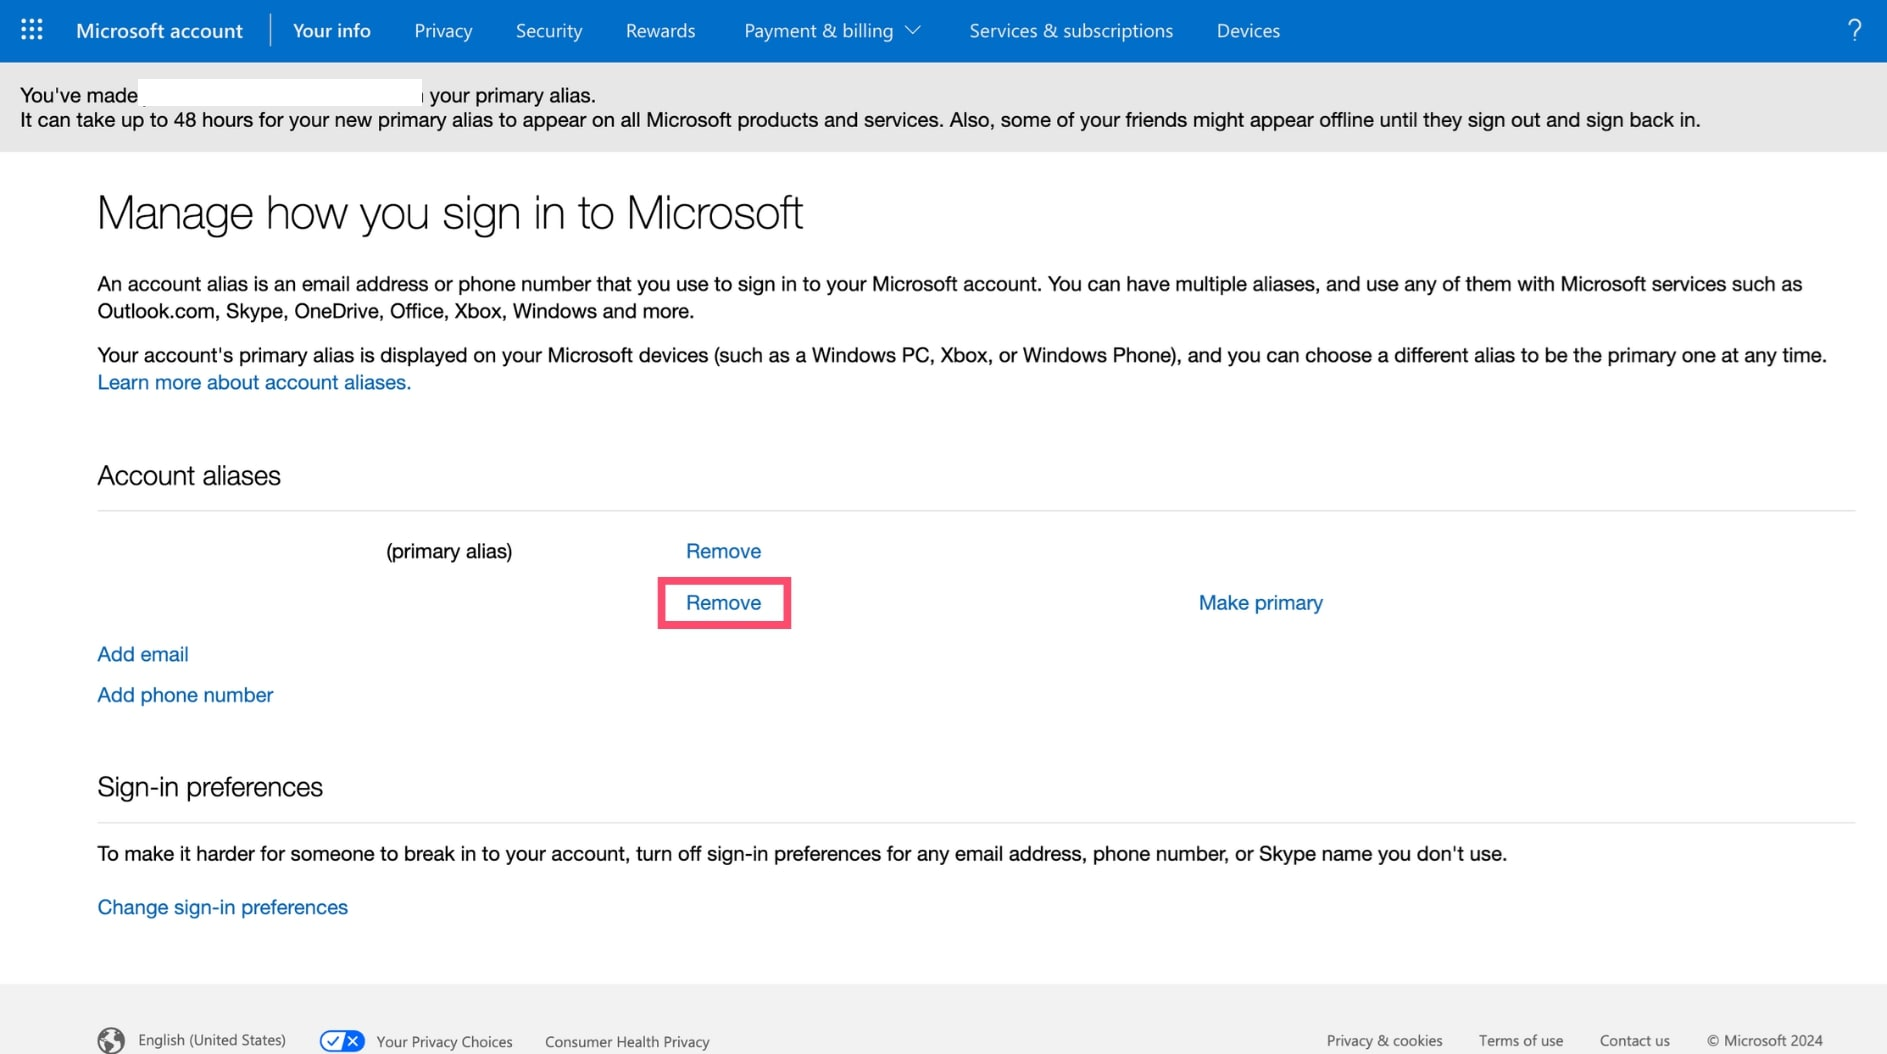Click the Manage how you sign in heading
Viewport: 1887px width, 1054px height.
(450, 213)
